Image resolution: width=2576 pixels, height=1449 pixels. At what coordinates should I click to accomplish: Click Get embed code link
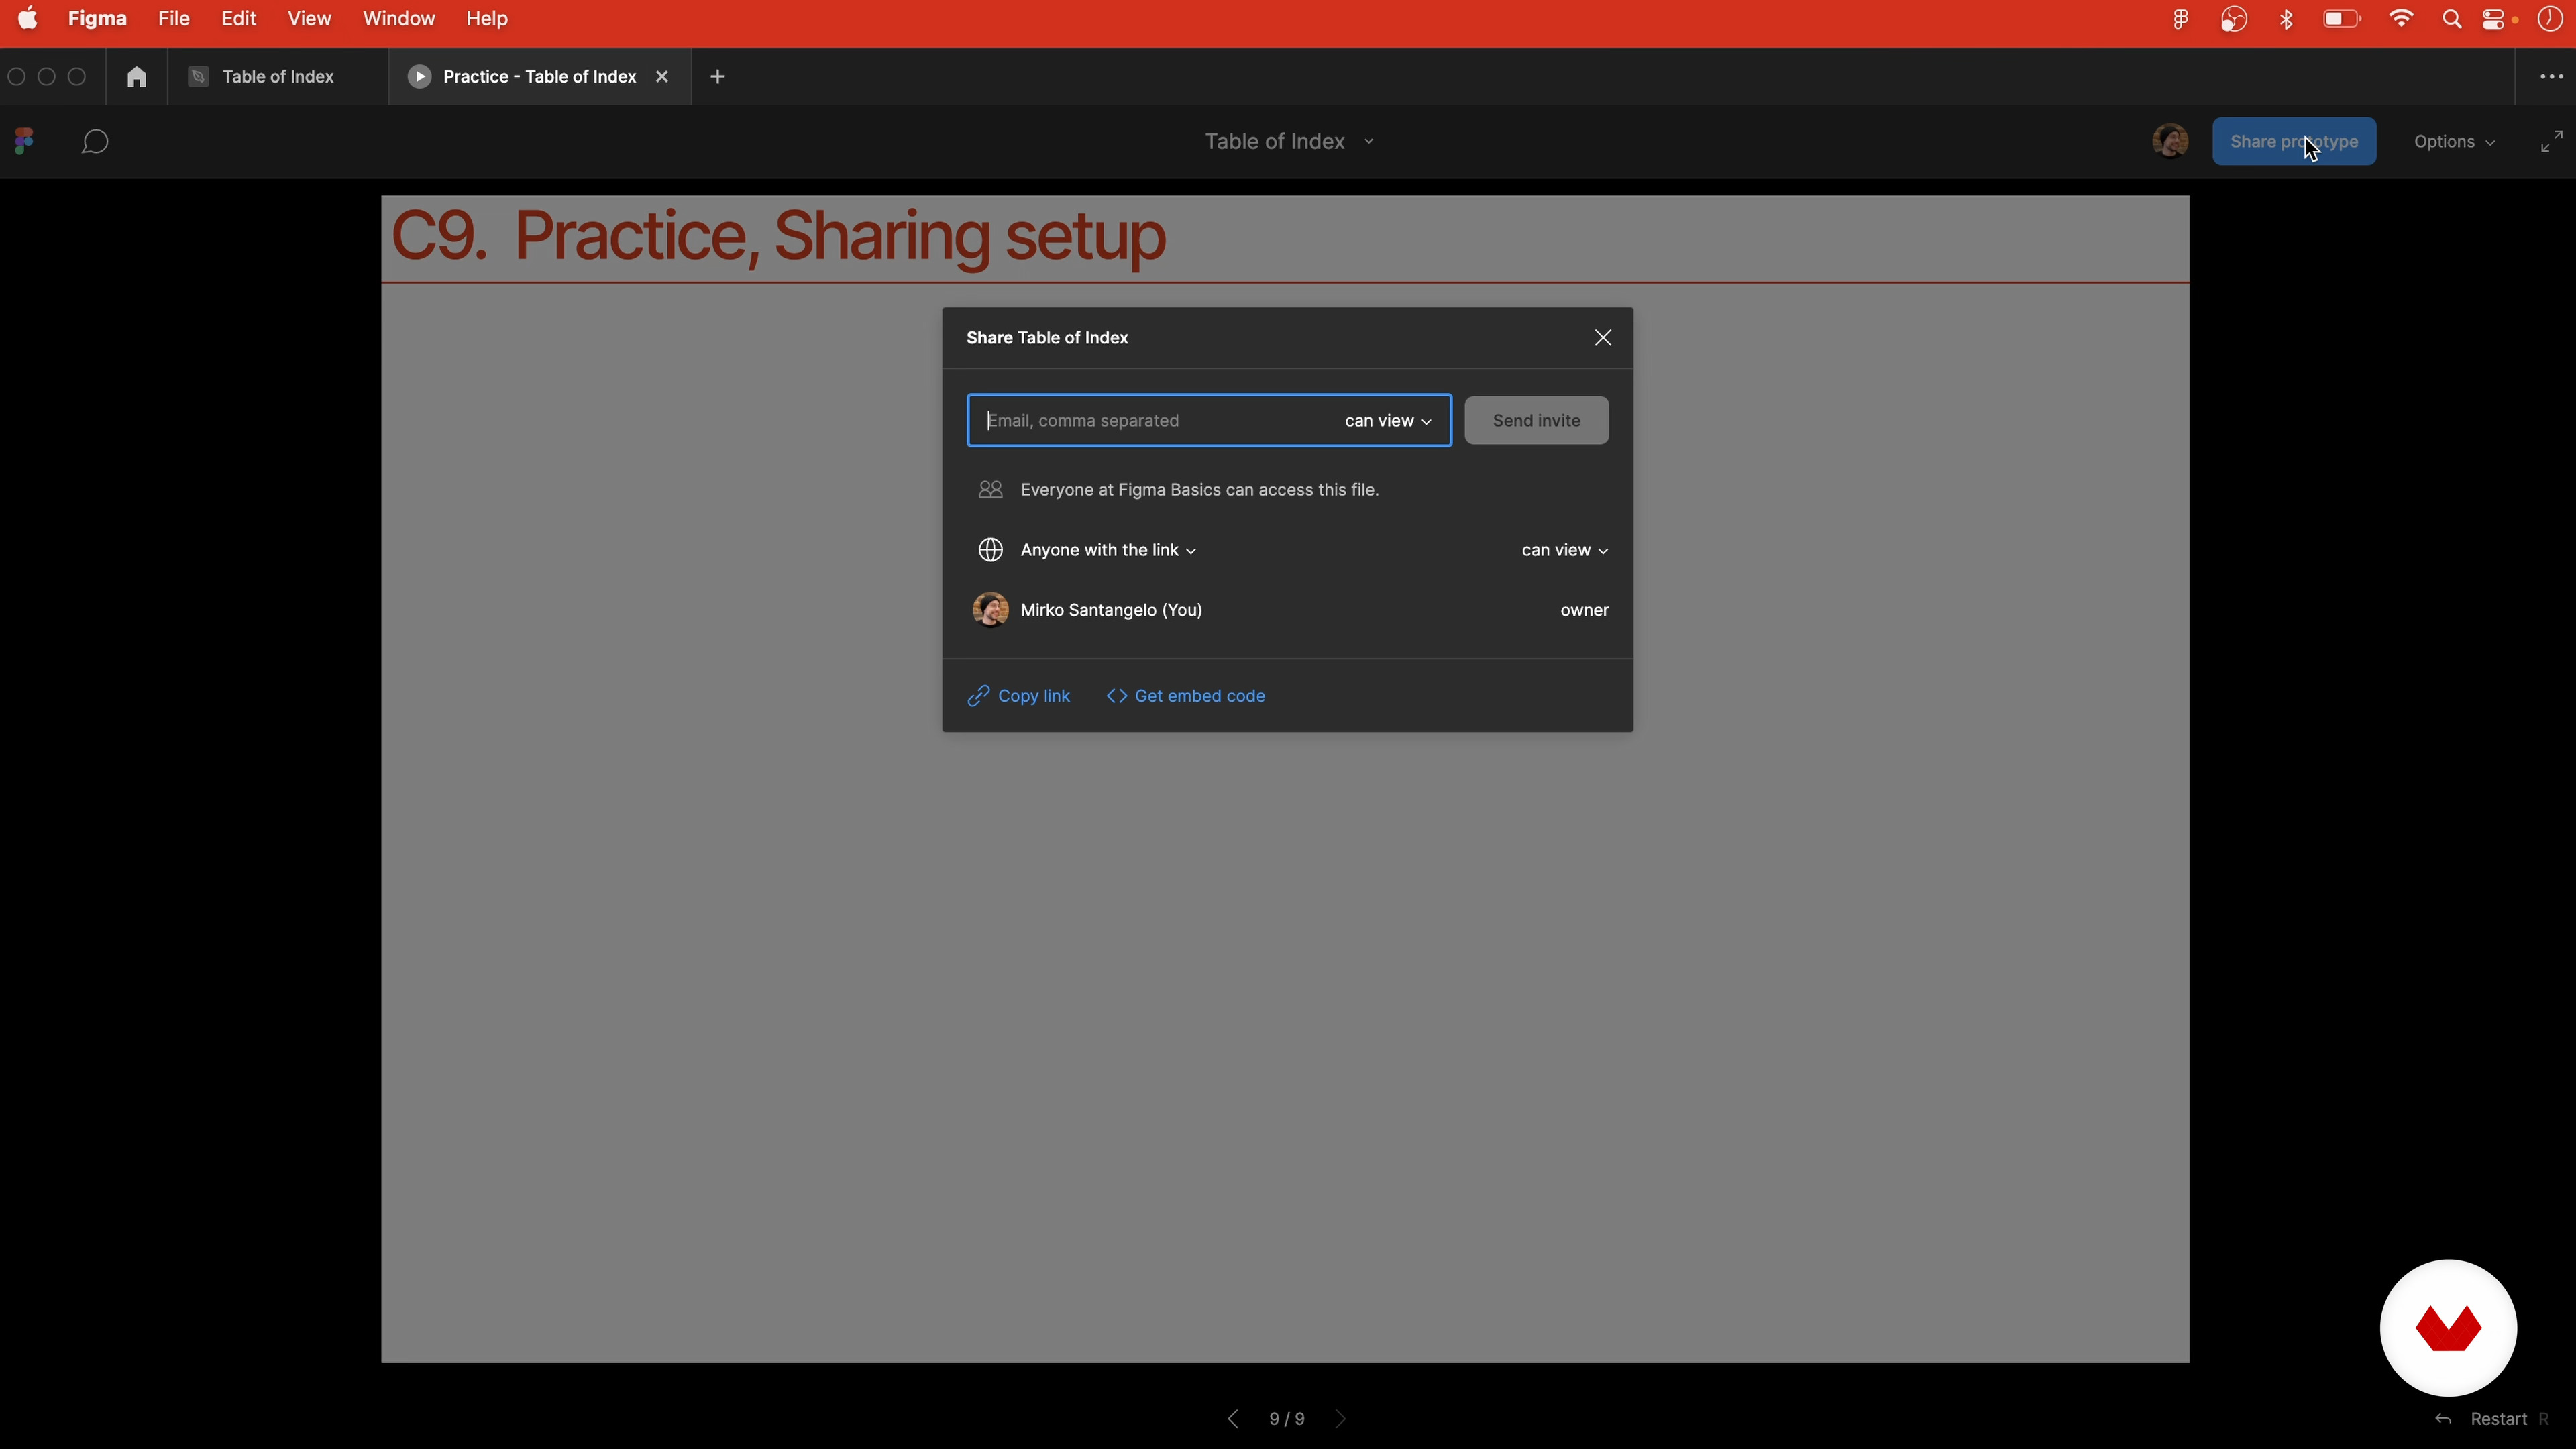coord(1185,696)
